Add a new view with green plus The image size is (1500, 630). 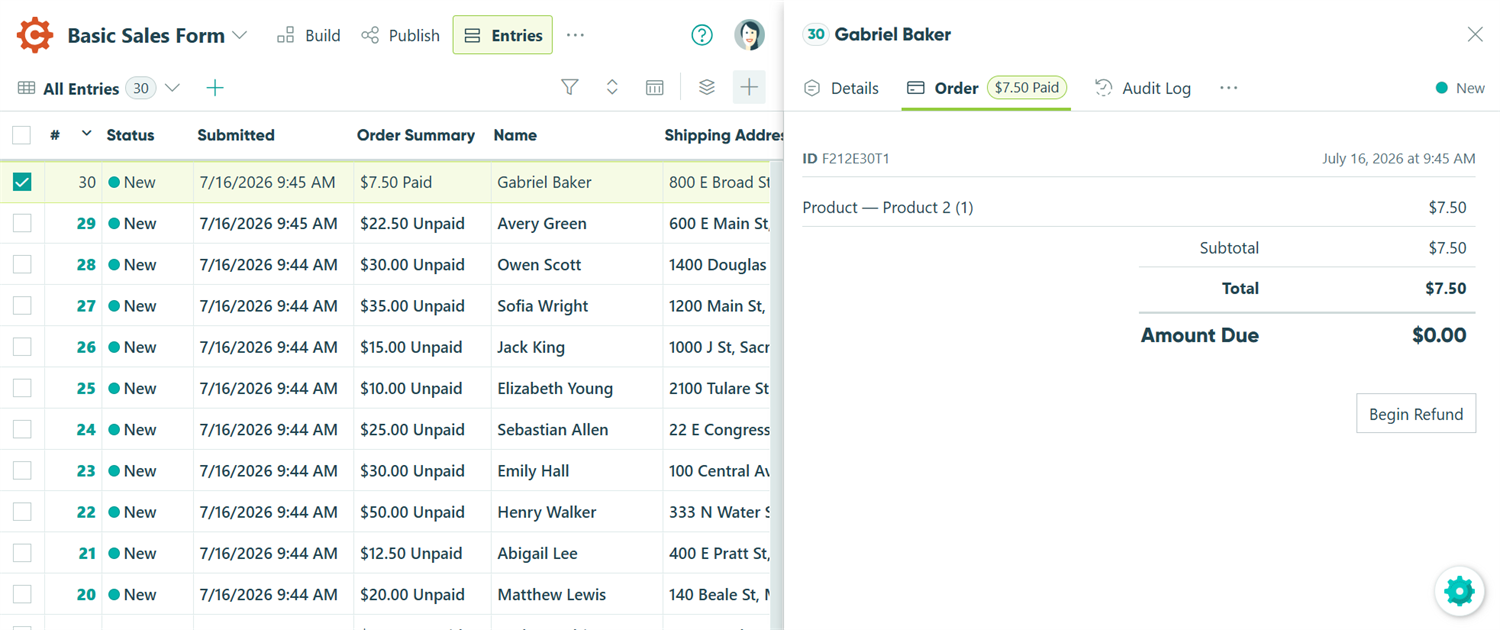[x=215, y=88]
